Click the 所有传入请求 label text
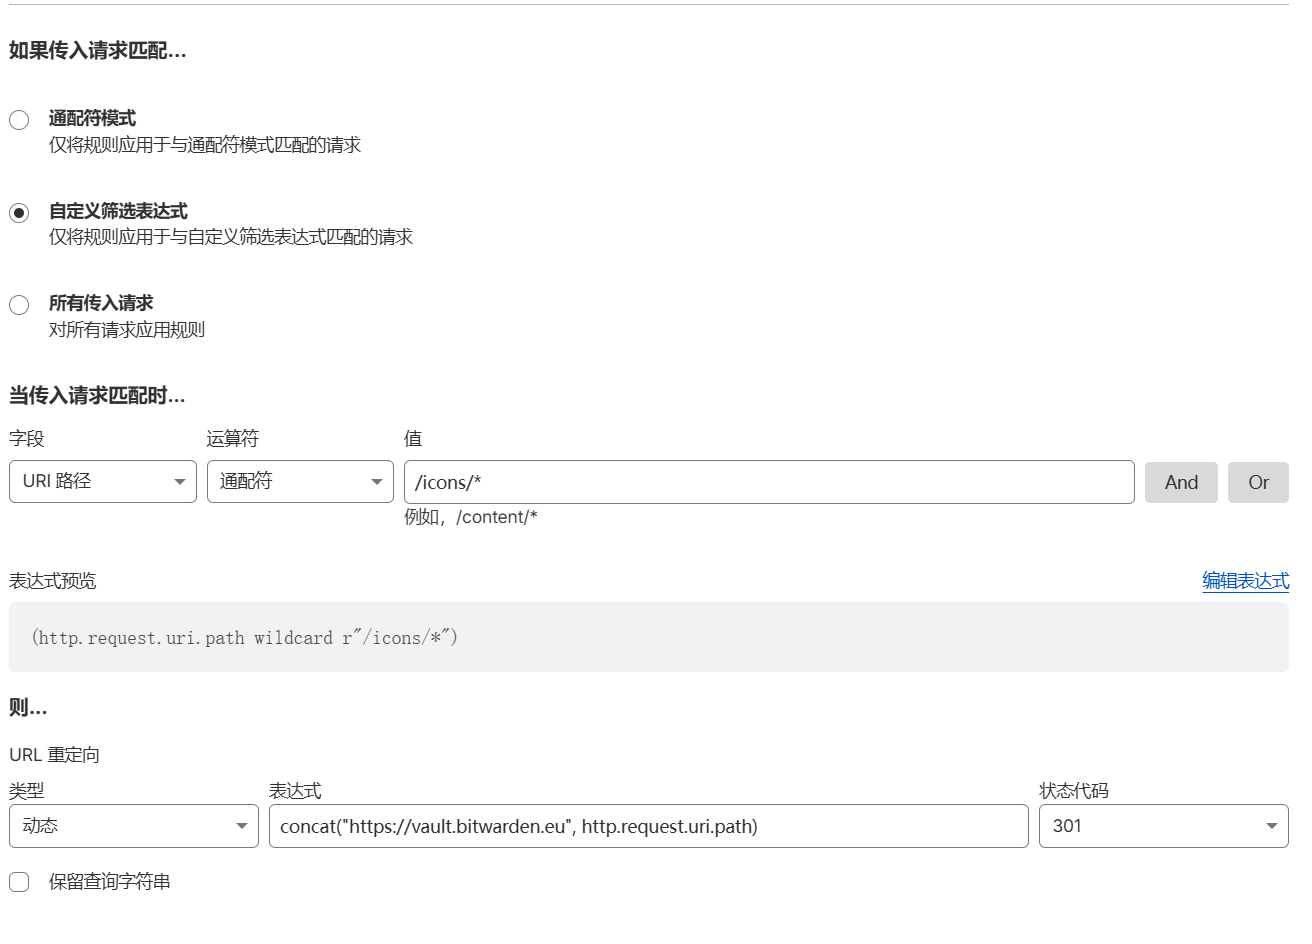The image size is (1312, 944). (101, 303)
